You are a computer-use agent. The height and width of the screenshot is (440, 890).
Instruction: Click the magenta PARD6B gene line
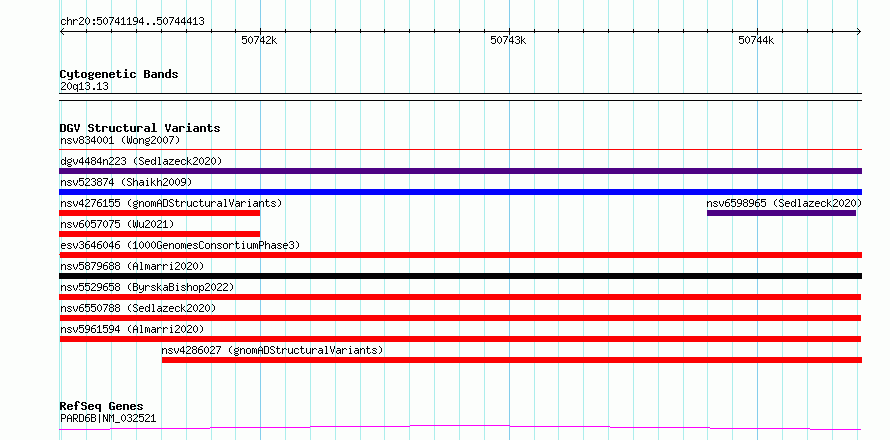pyautogui.click(x=460, y=427)
